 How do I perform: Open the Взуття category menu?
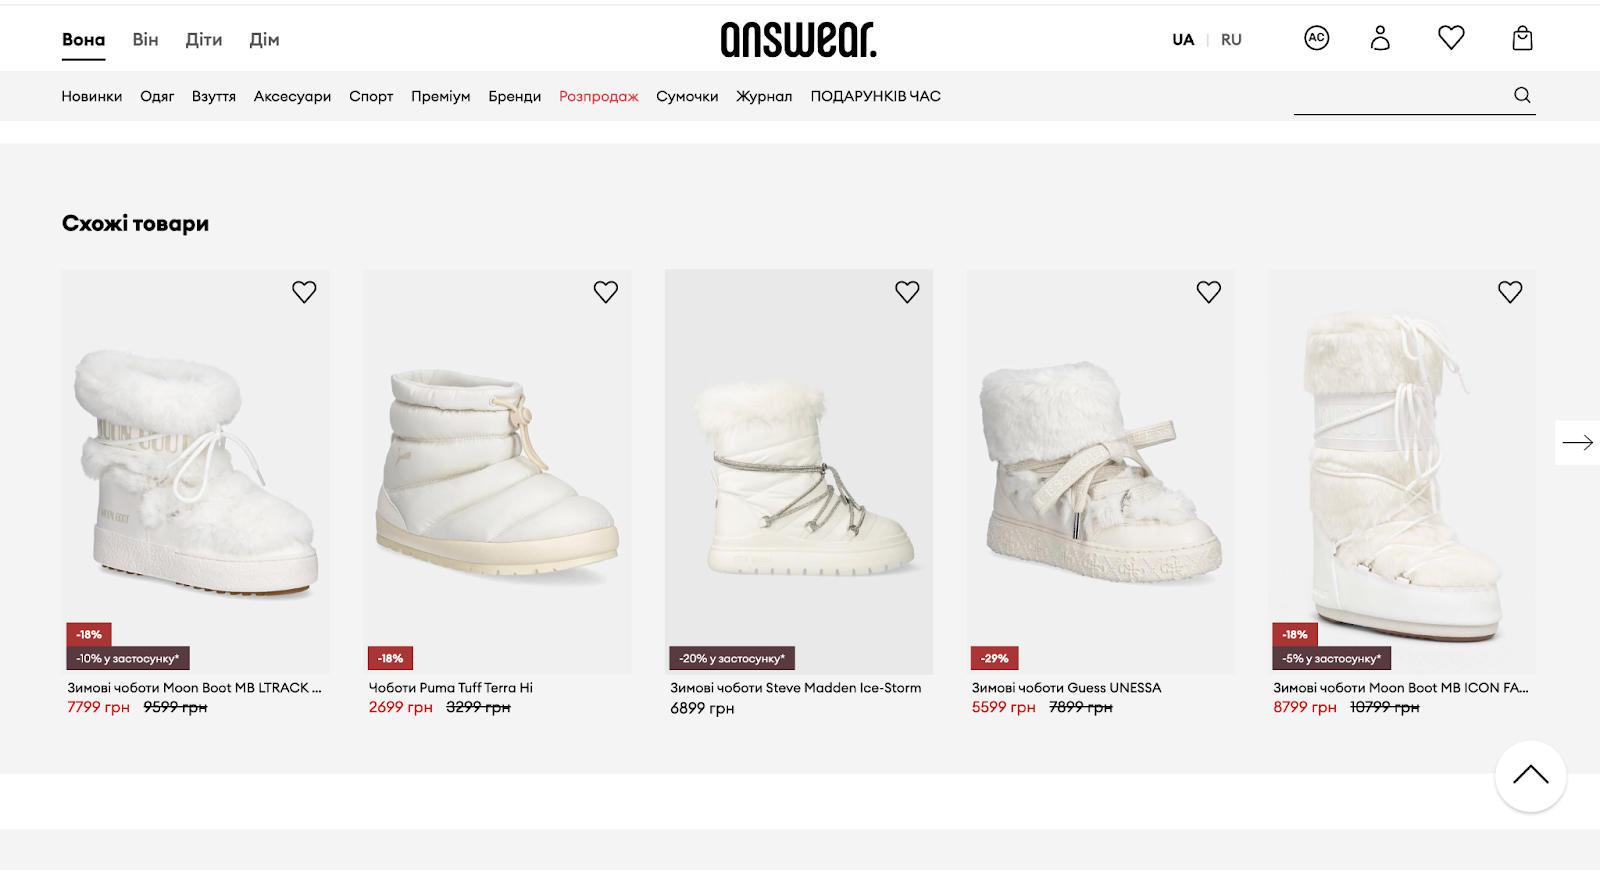tap(214, 96)
